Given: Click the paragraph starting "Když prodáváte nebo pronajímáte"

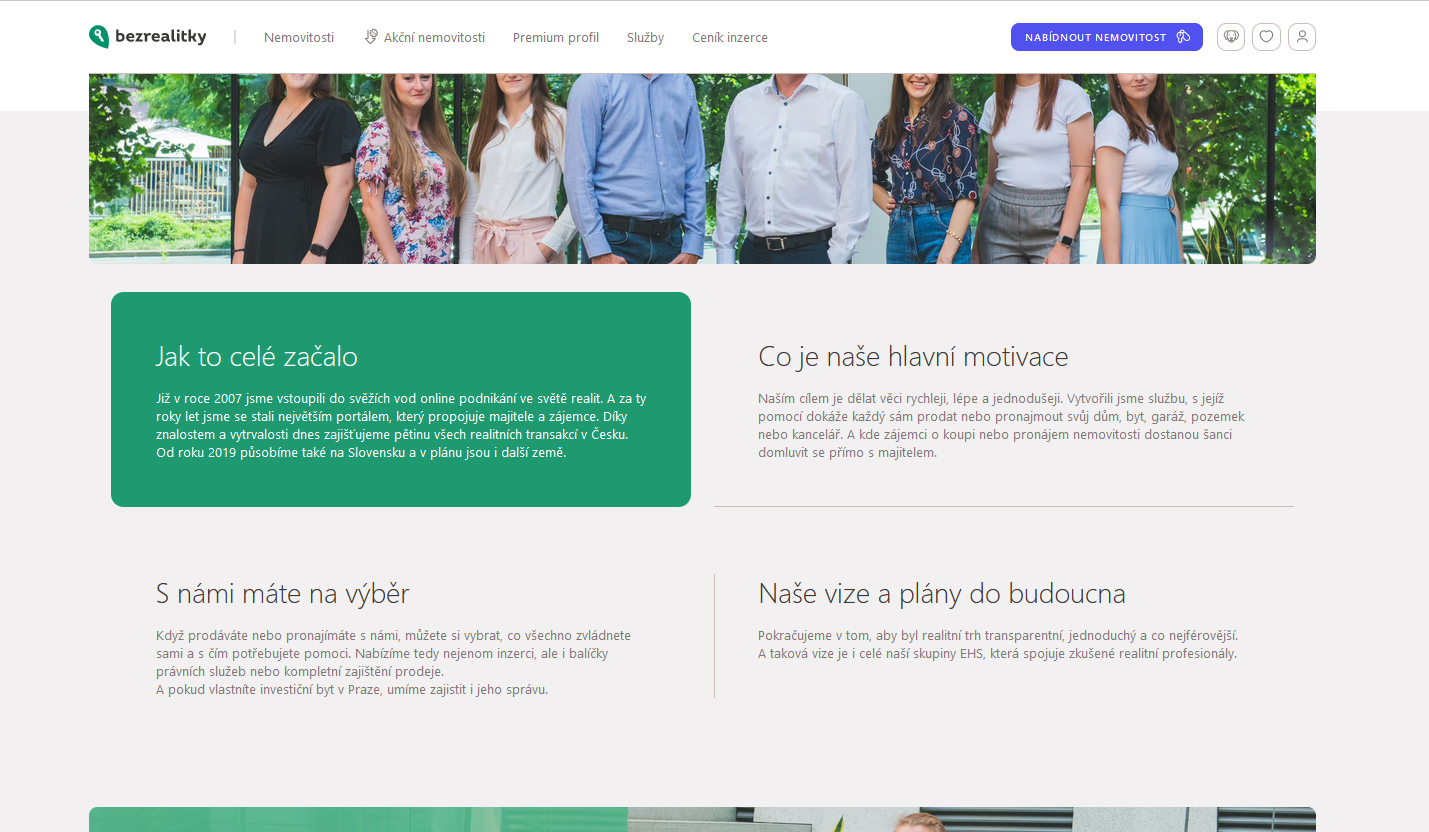Looking at the screenshot, I should pos(394,662).
